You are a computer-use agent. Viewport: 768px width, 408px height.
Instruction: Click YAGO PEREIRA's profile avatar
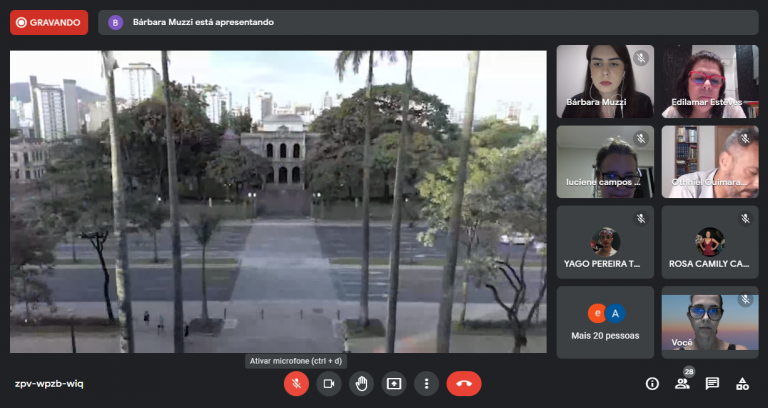pos(605,240)
